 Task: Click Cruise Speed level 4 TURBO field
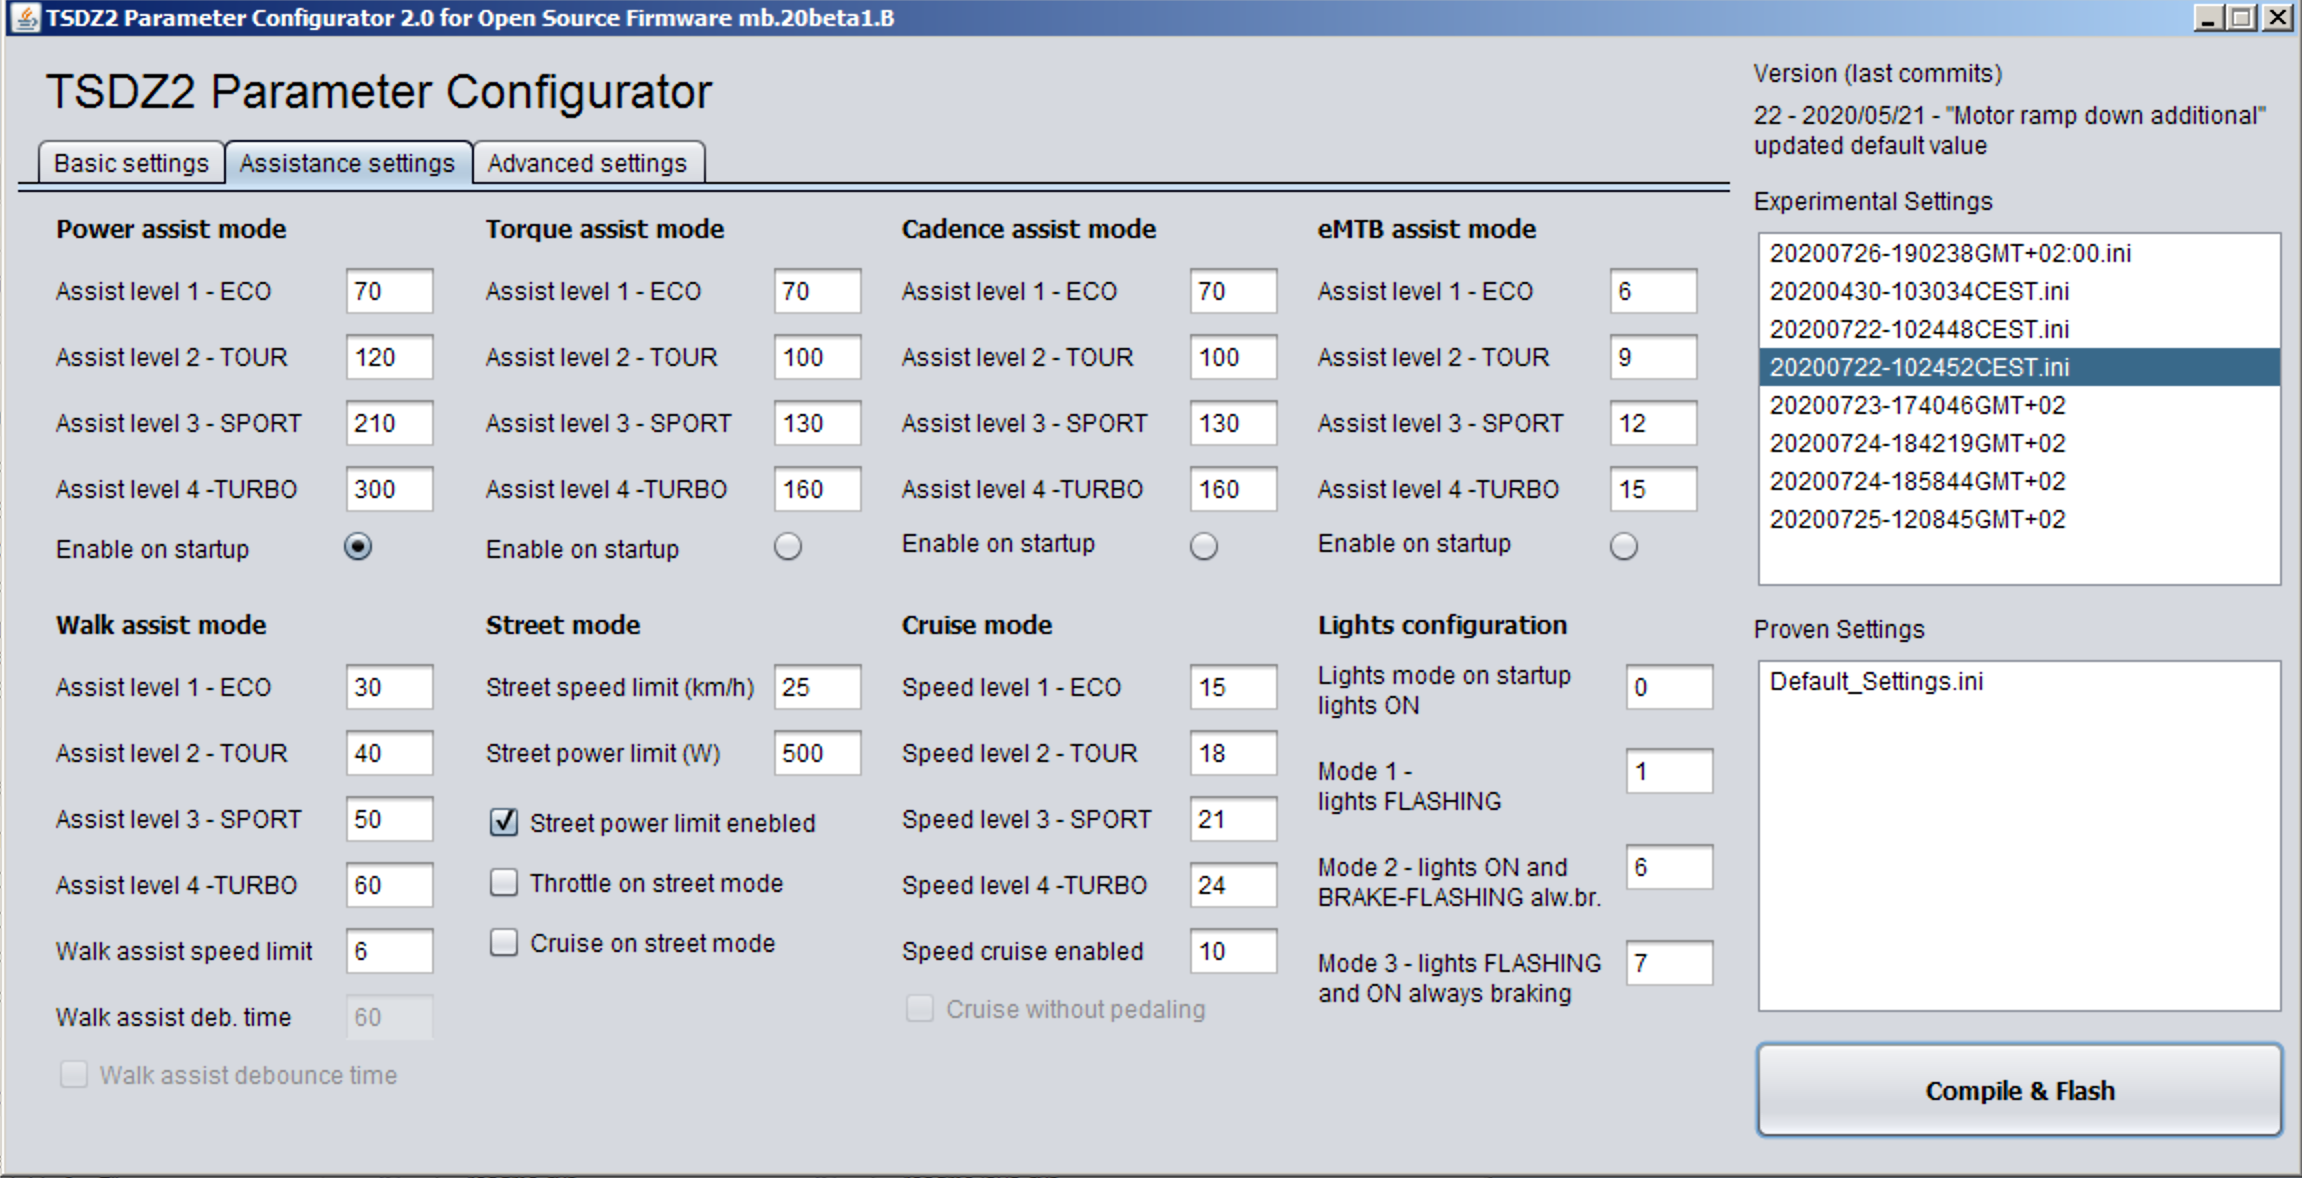pos(1234,885)
